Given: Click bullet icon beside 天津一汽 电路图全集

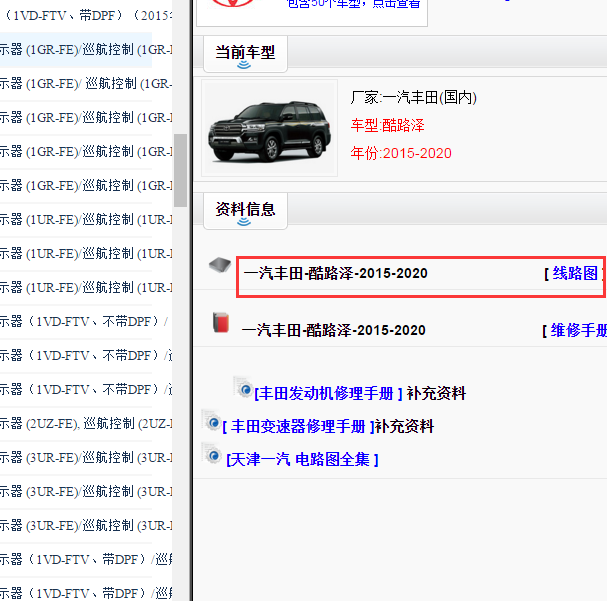Looking at the screenshot, I should coord(211,454).
